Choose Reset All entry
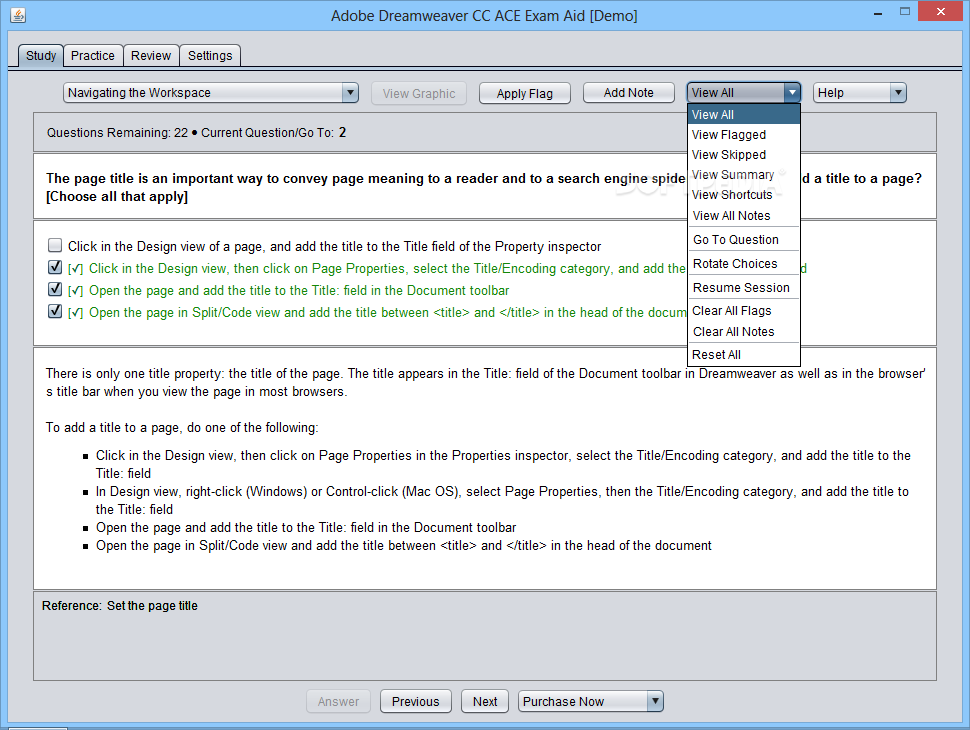Image resolution: width=970 pixels, height=730 pixels. (x=744, y=354)
